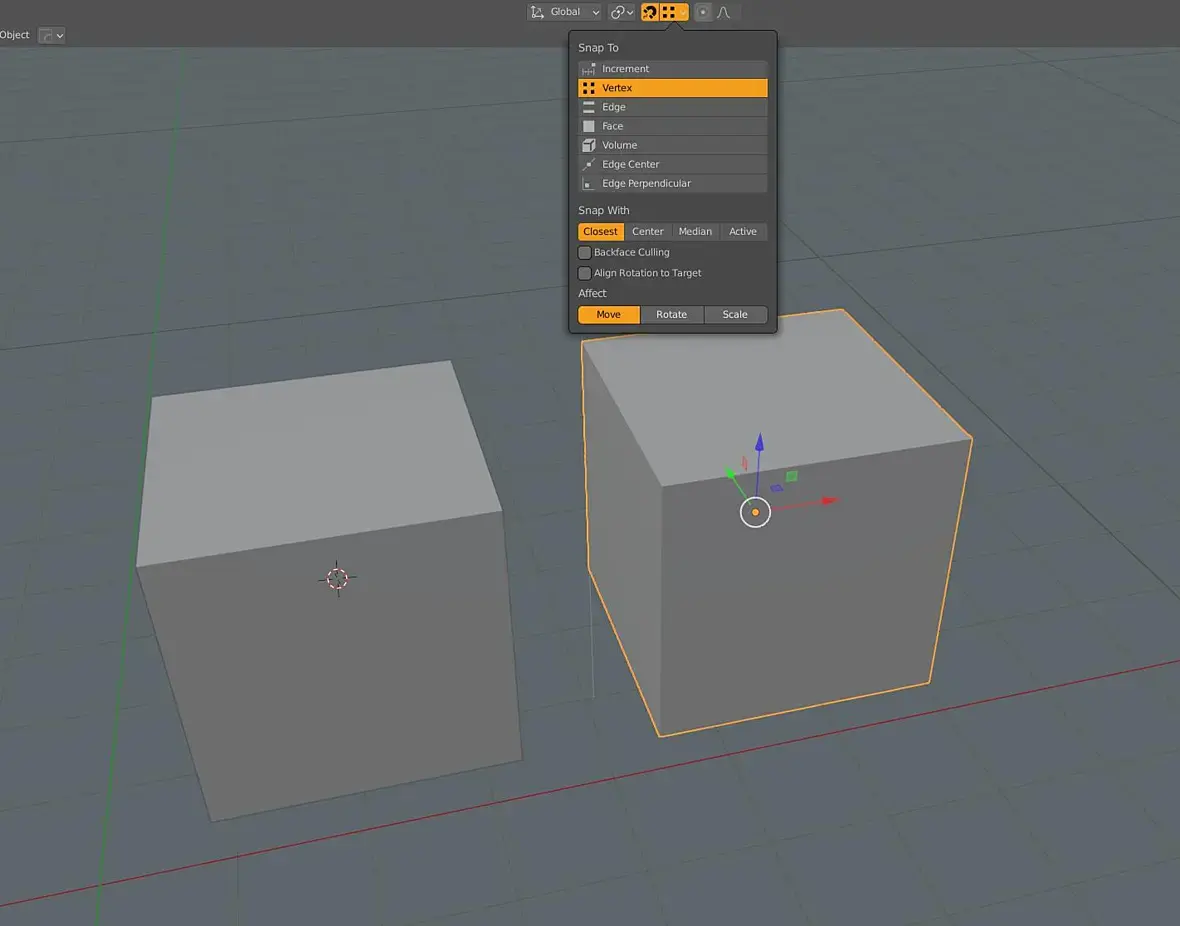The height and width of the screenshot is (926, 1180).
Task: Open the dropdown beside the Object menu
Action: click(x=51, y=35)
